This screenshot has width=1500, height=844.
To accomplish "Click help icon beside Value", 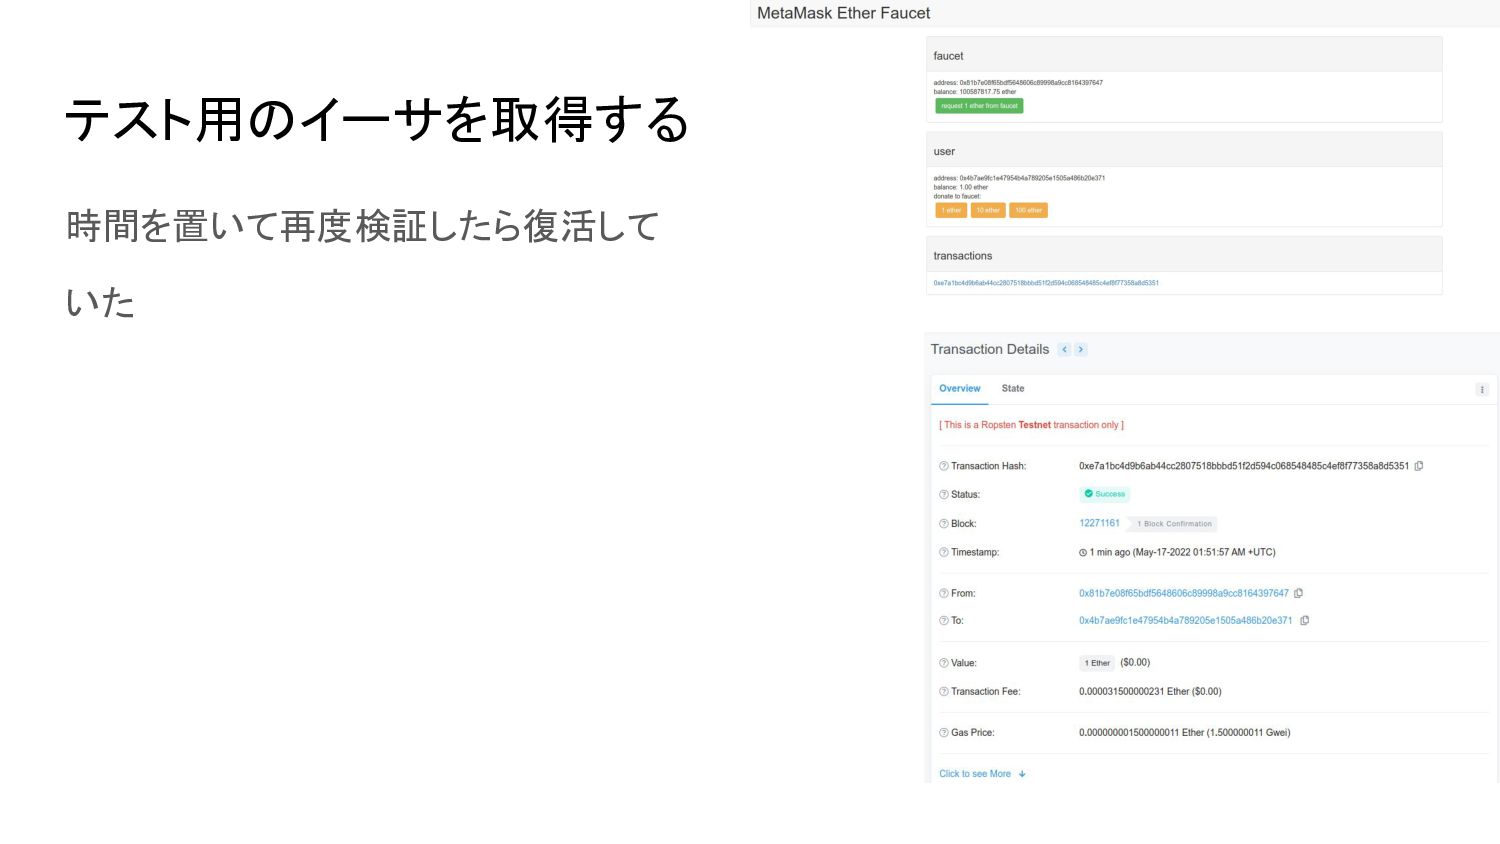I will (943, 663).
